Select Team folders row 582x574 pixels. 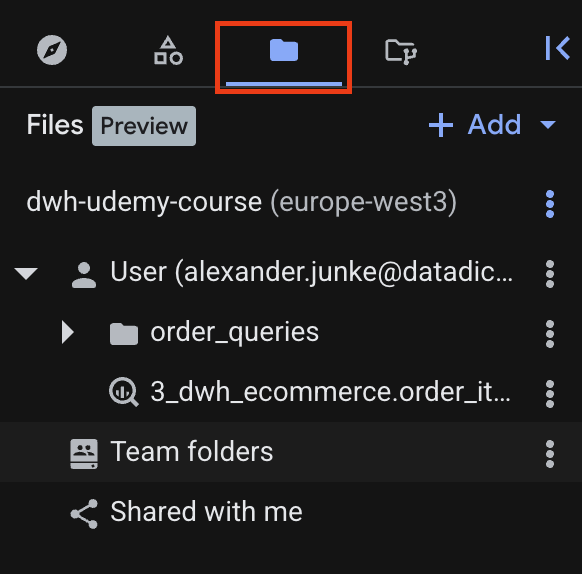(291, 452)
